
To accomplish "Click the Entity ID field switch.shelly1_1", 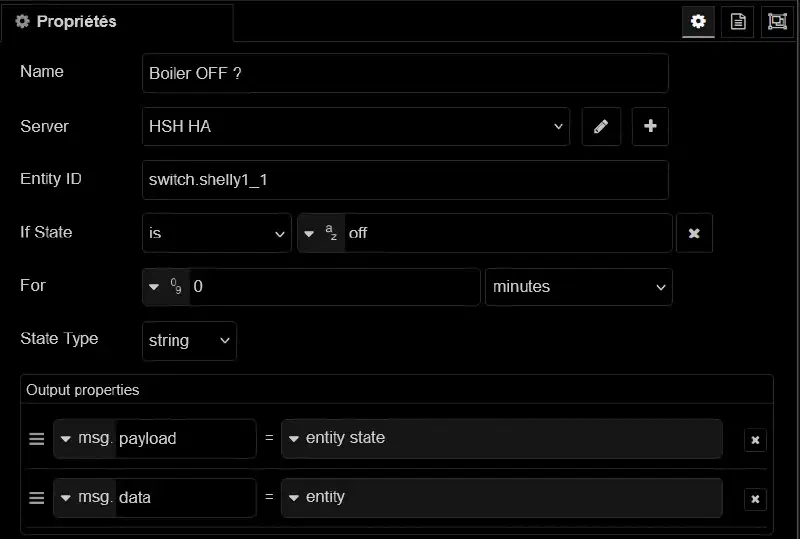I will coord(405,180).
